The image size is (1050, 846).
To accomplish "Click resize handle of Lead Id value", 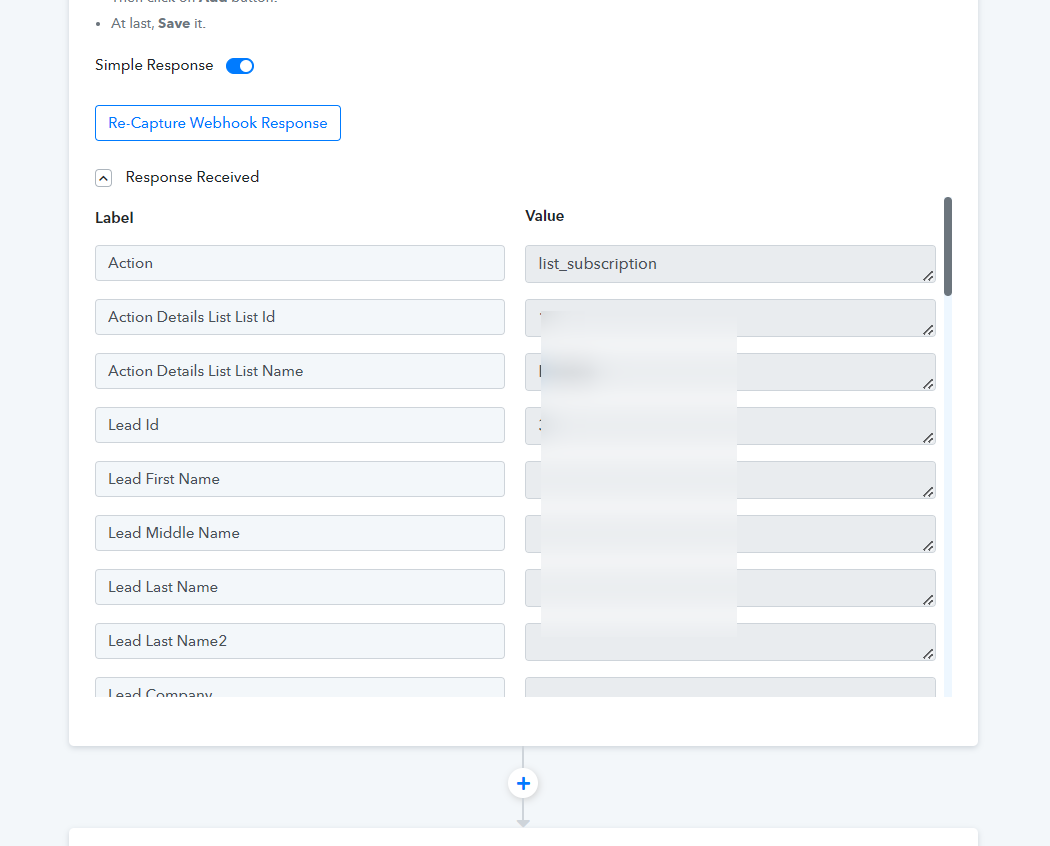I will (x=928, y=437).
